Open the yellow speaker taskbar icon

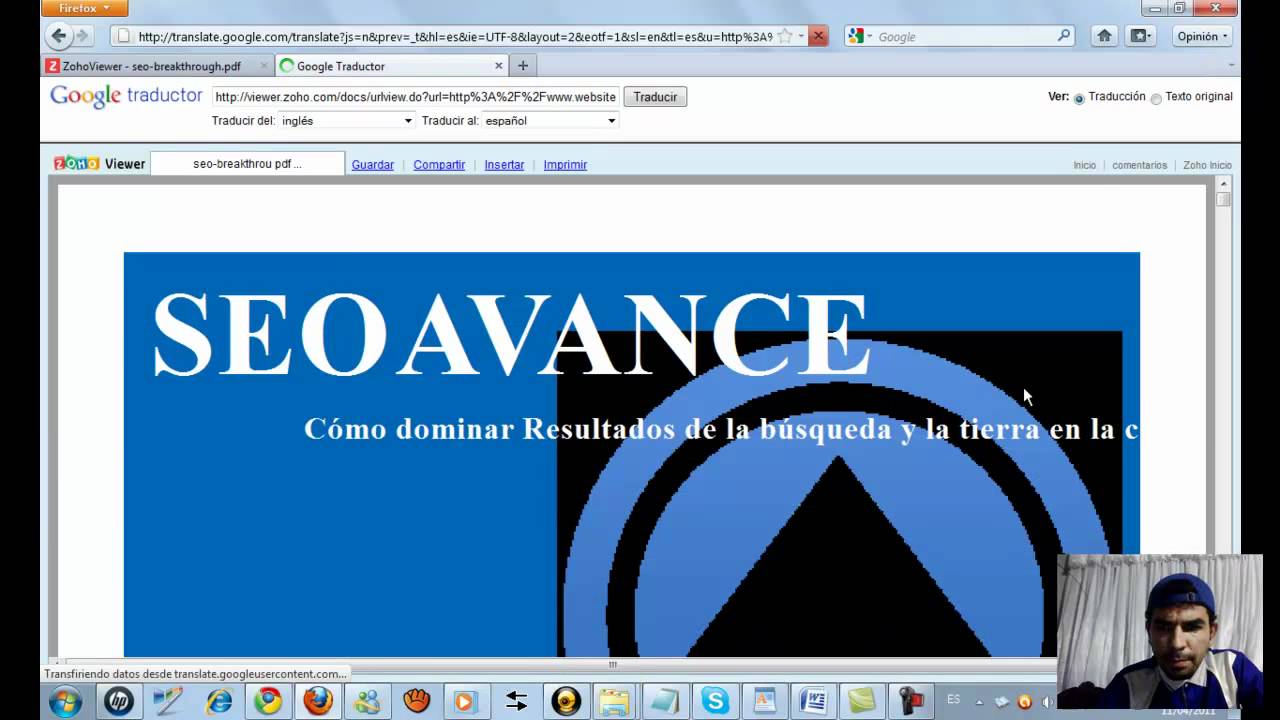tap(566, 701)
